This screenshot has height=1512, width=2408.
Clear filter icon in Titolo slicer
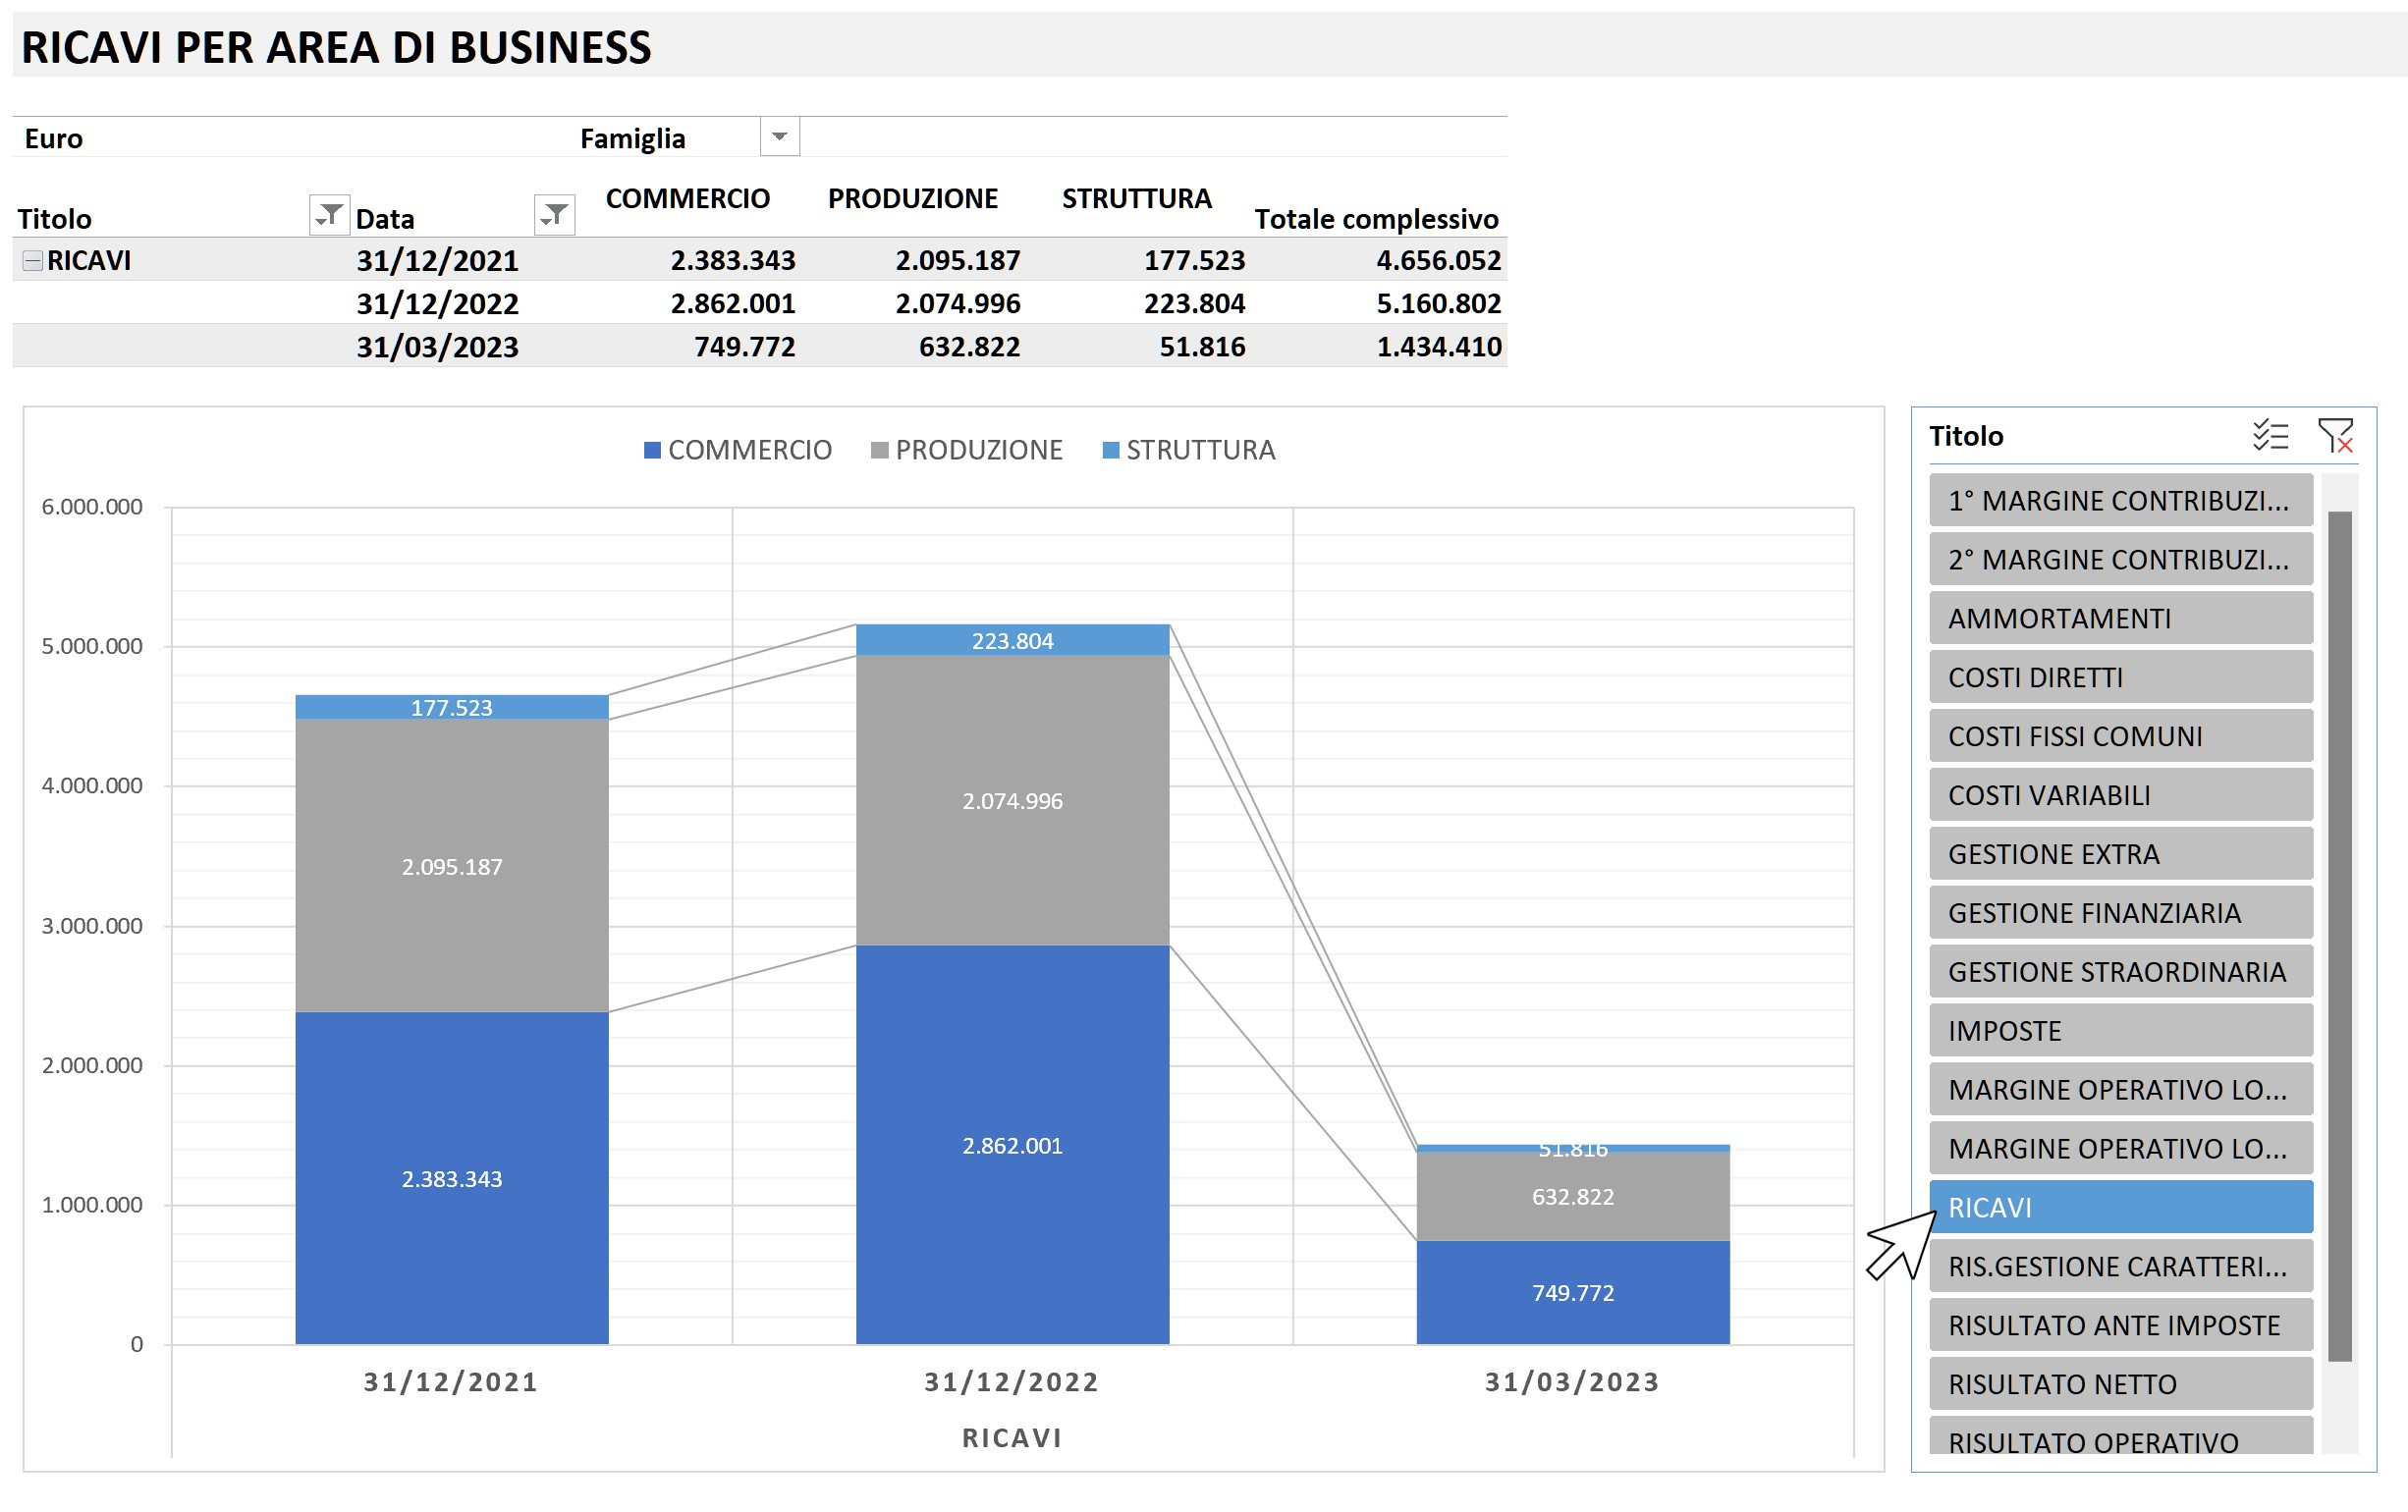click(x=2336, y=436)
